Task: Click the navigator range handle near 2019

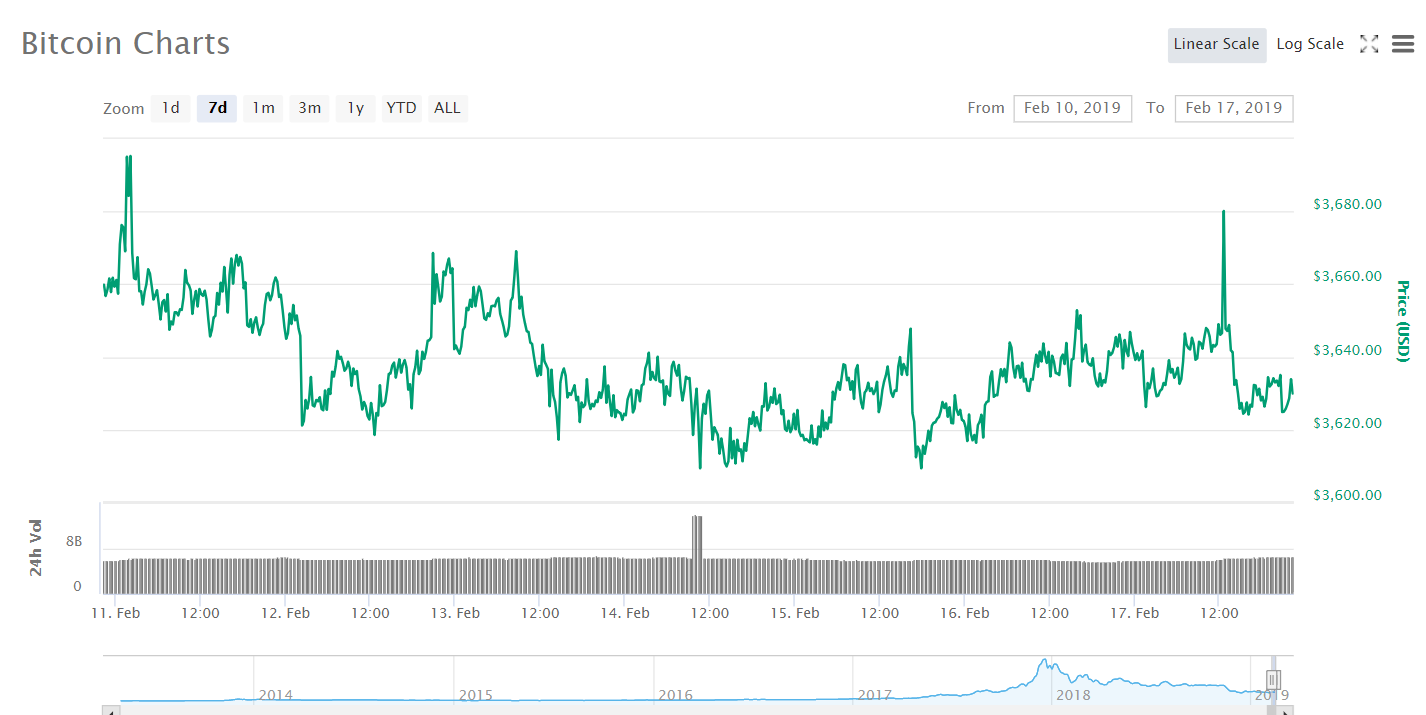Action: (x=1273, y=679)
